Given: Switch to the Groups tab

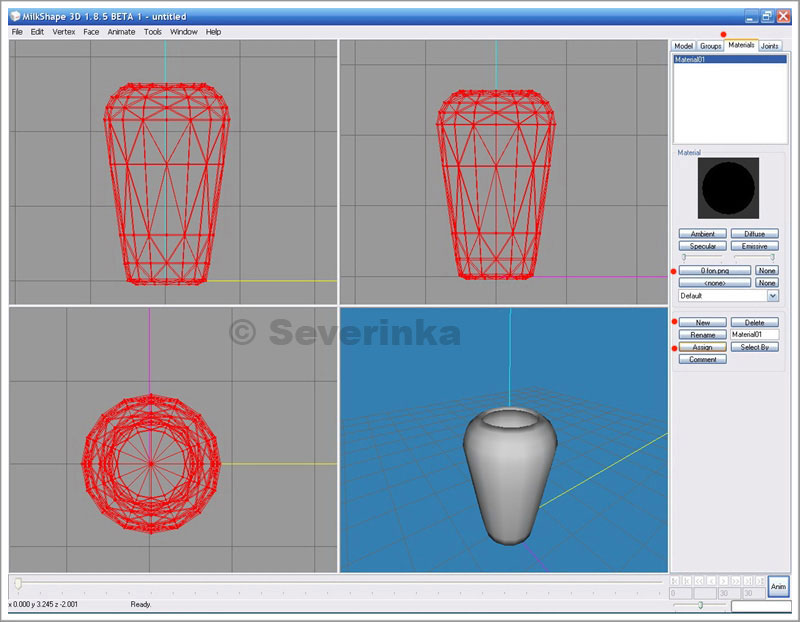Looking at the screenshot, I should 711,46.
